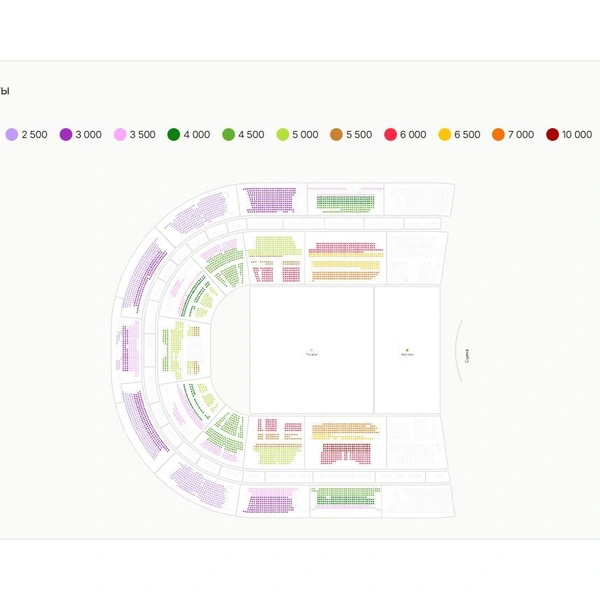Screen dimensions: 600x600
Task: Click the Сцена stage label
Action: [467, 353]
